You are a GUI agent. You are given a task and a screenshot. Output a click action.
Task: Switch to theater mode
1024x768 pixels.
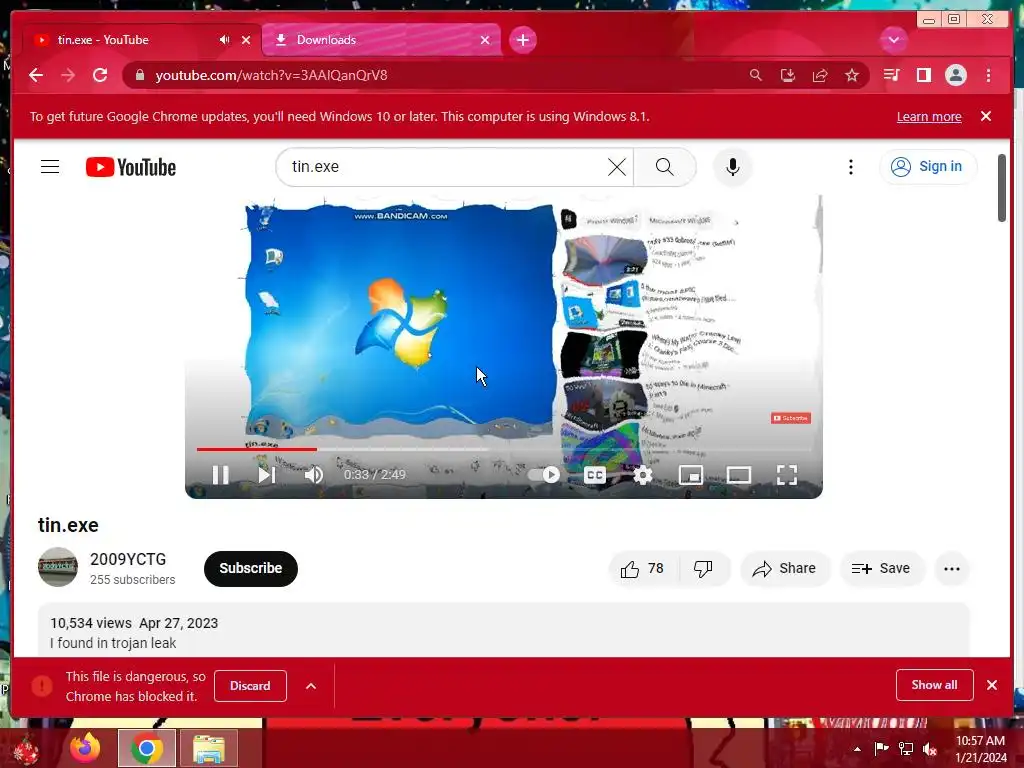739,475
